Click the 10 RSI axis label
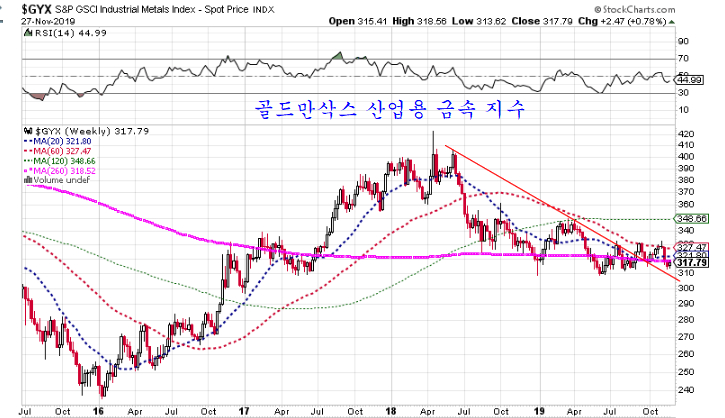The image size is (725, 418). pos(683,110)
